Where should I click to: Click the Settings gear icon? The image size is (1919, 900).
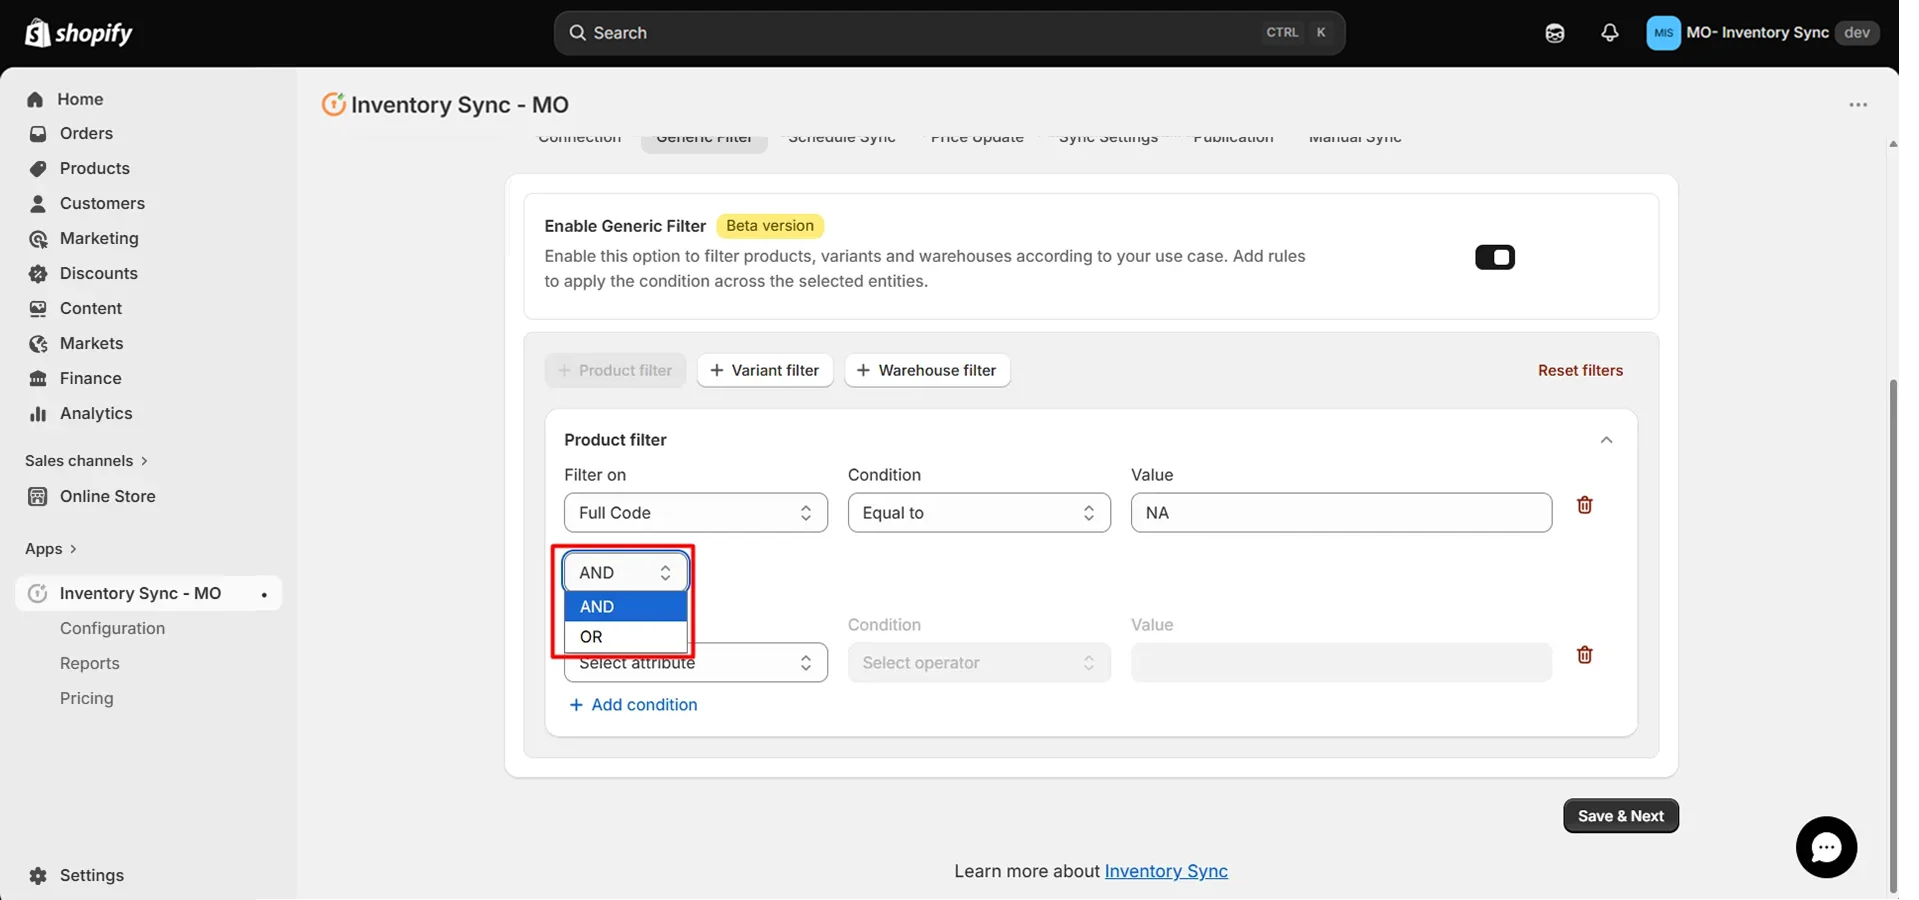[38, 876]
